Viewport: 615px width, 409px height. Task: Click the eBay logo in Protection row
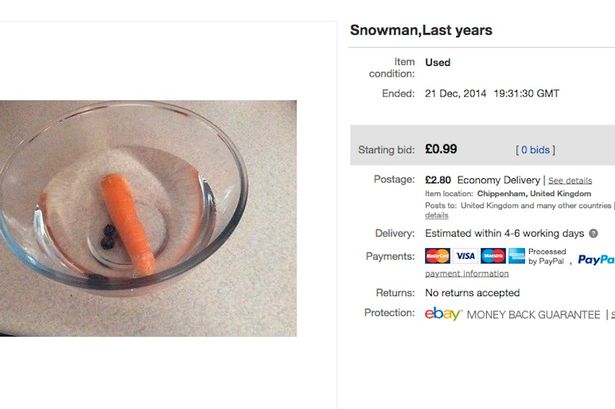pyautogui.click(x=443, y=314)
